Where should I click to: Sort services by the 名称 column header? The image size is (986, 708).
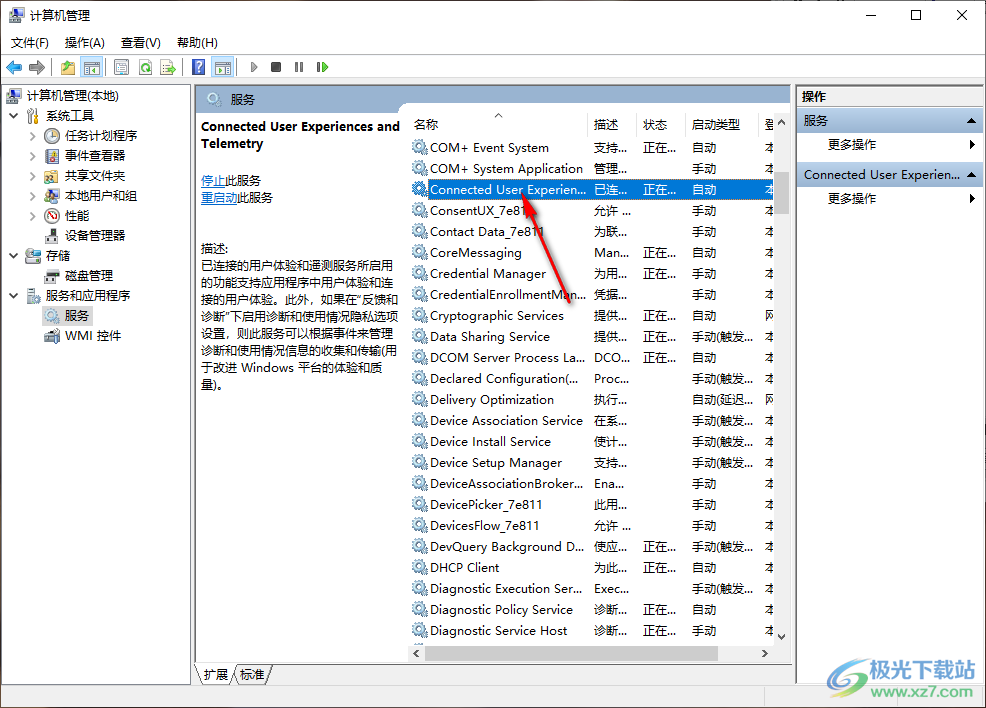tap(498, 124)
